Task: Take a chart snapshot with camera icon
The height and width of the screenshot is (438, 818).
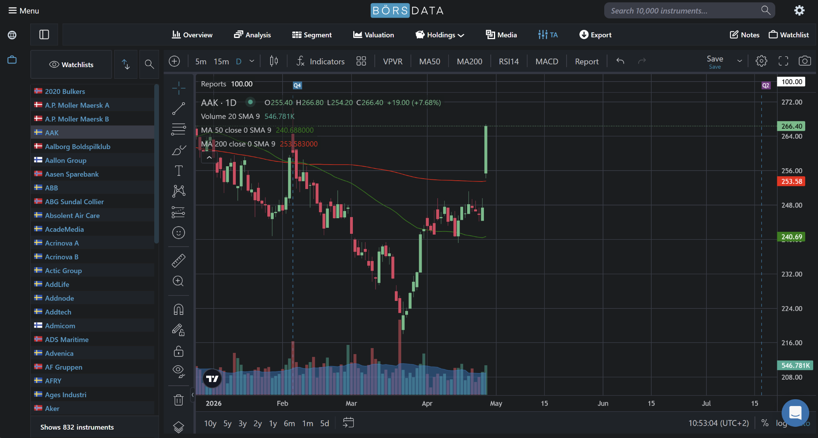Action: pyautogui.click(x=805, y=62)
